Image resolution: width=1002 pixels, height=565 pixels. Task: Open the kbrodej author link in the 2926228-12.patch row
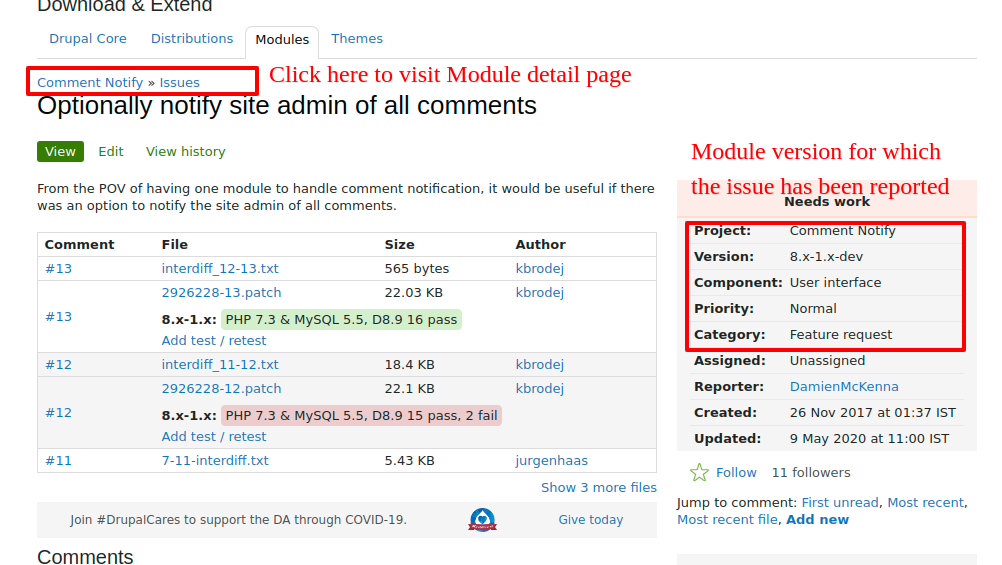click(539, 389)
